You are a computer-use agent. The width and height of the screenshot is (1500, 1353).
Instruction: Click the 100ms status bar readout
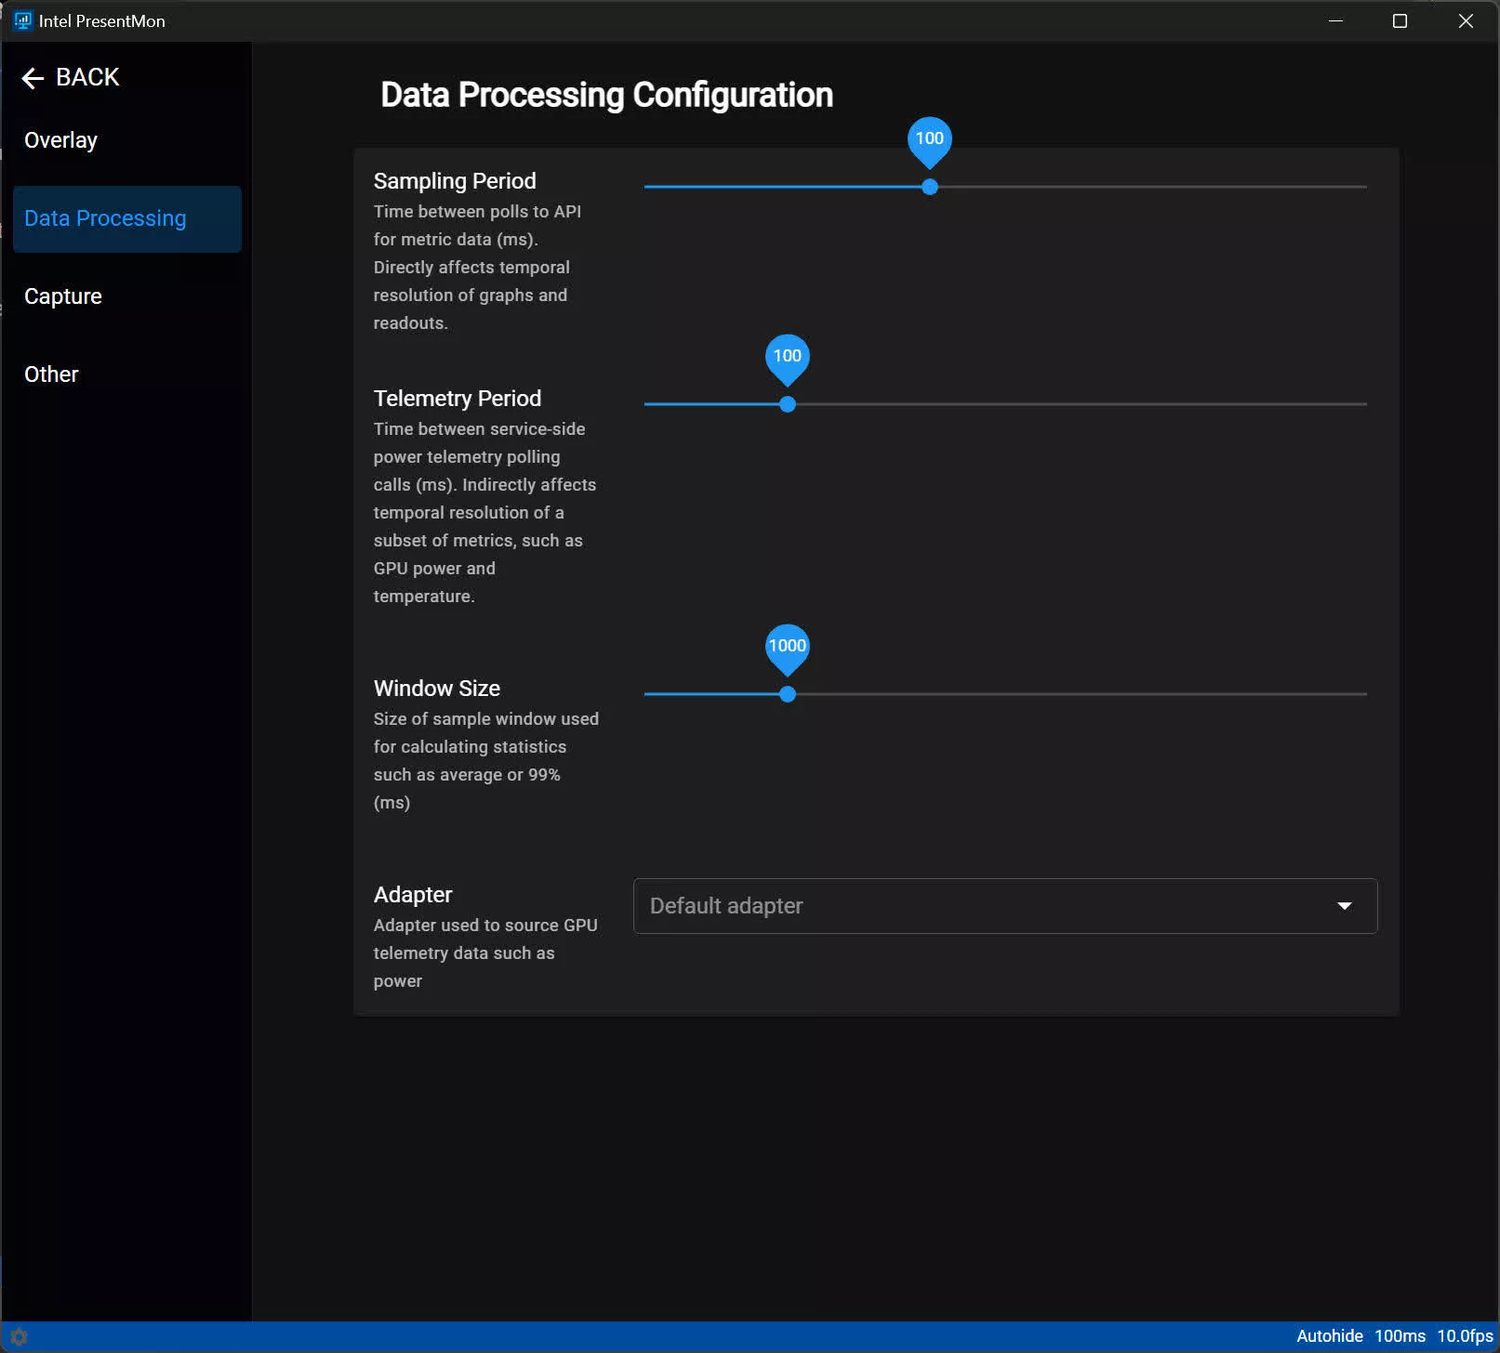[x=1399, y=1336]
